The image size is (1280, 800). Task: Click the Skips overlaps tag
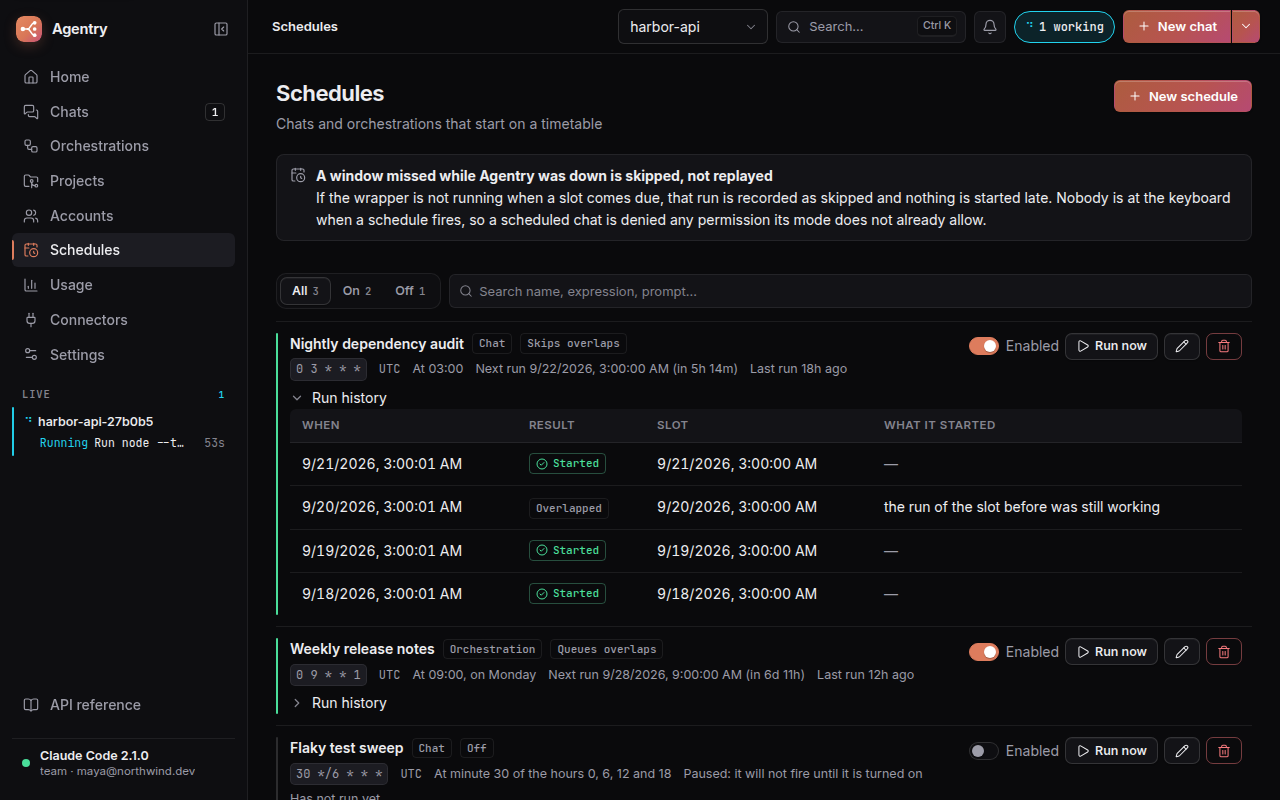pyautogui.click(x=573, y=344)
